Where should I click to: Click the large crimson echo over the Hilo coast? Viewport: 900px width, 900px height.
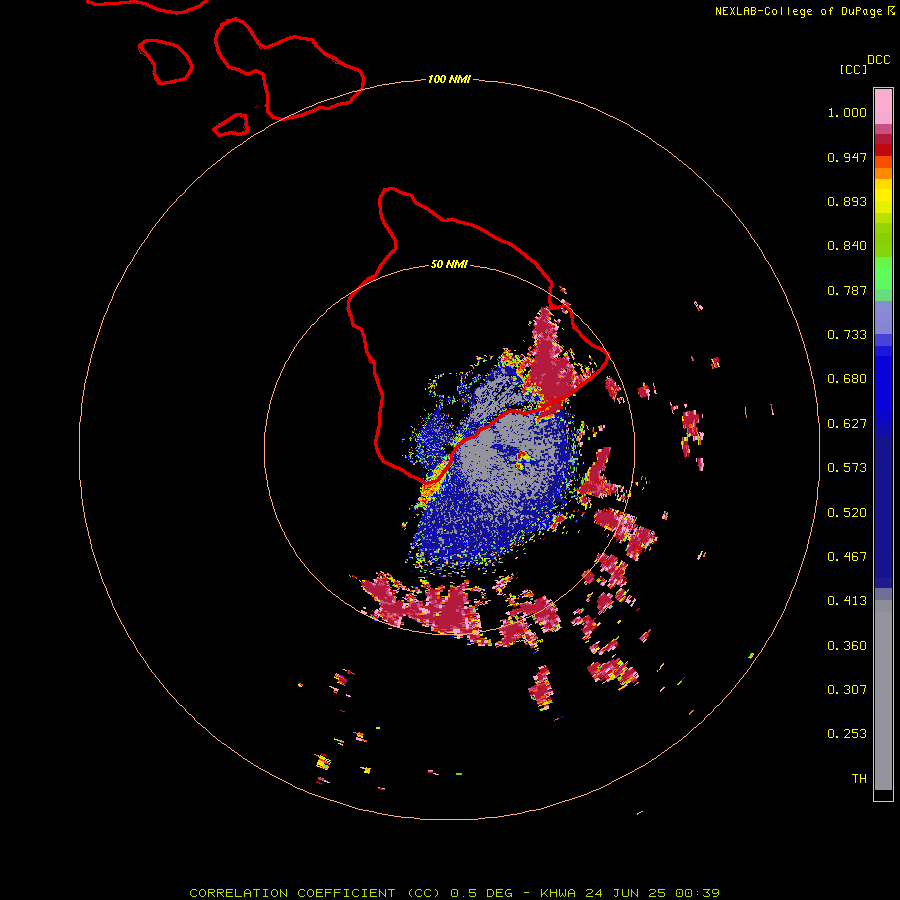coord(552,362)
